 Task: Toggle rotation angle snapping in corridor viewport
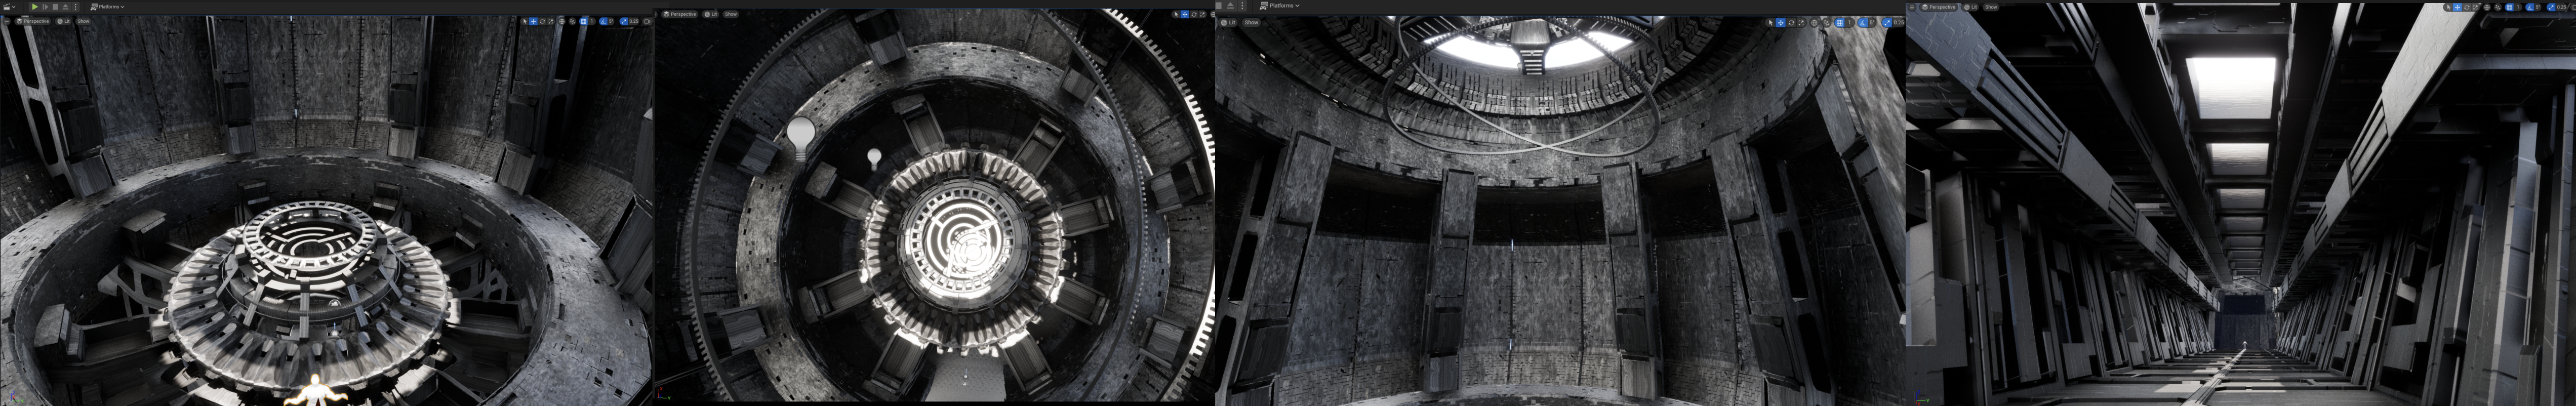click(x=2530, y=7)
